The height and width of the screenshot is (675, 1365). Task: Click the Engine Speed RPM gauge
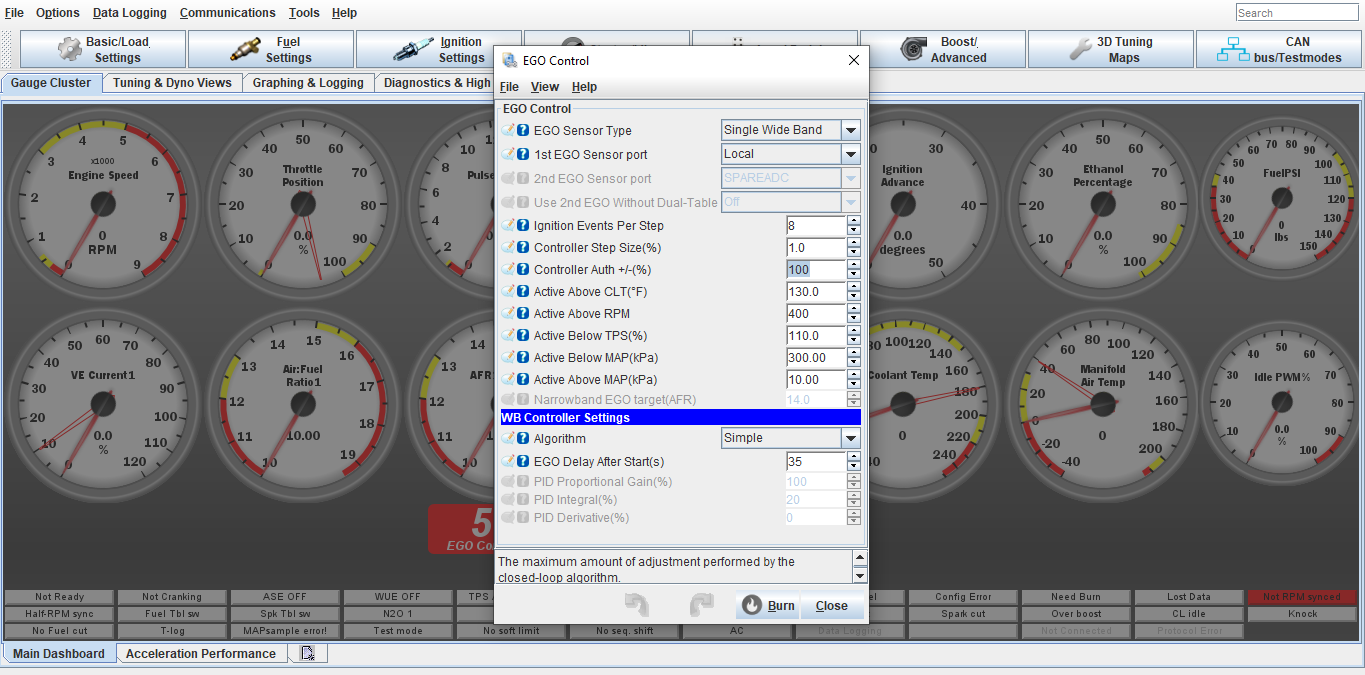pyautogui.click(x=103, y=203)
